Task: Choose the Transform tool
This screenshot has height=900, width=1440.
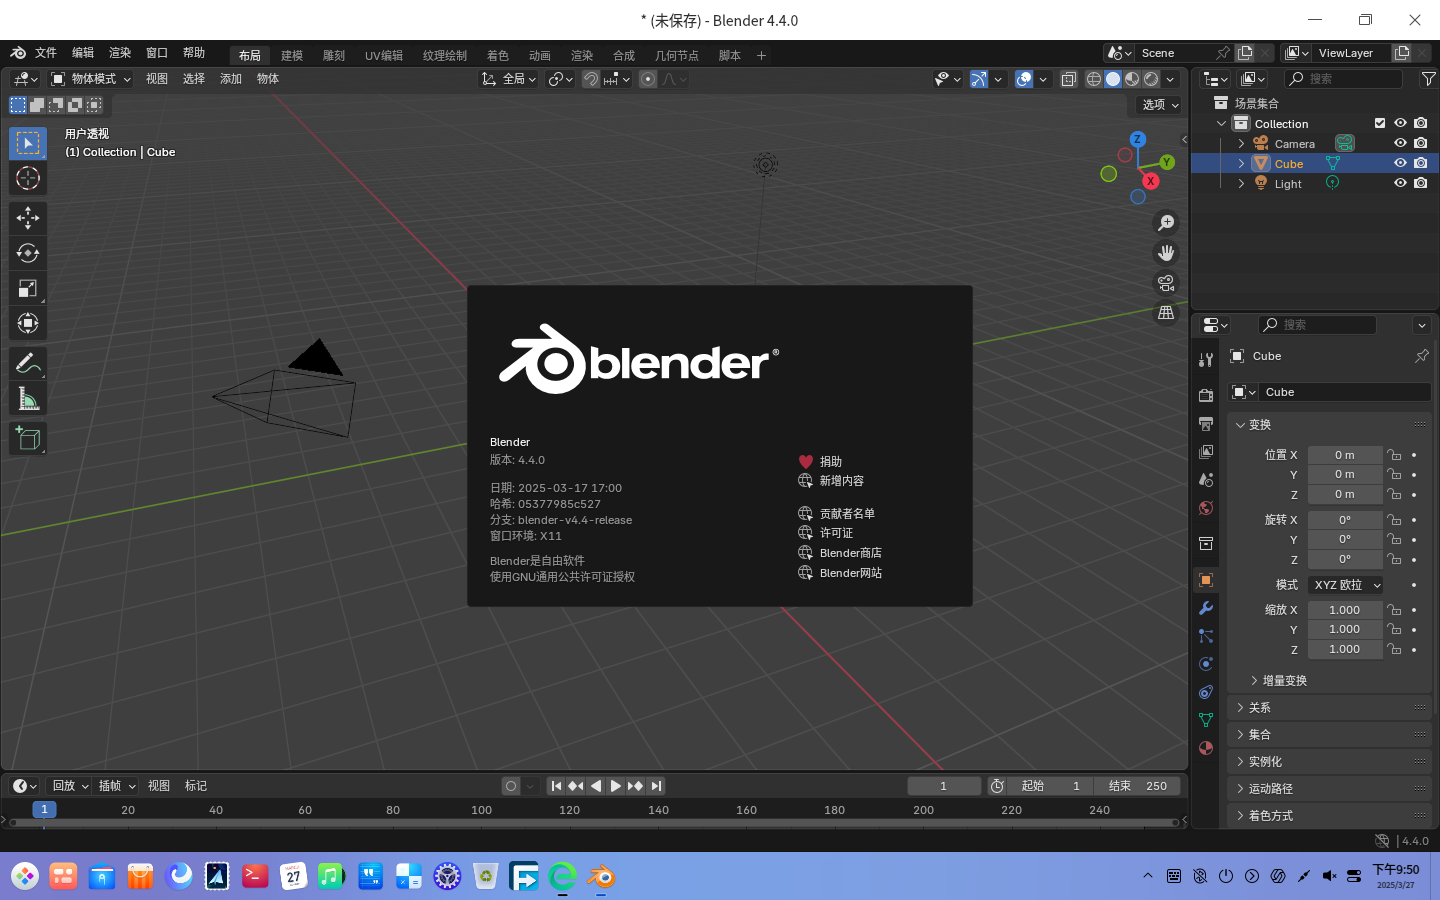Action: click(28, 323)
